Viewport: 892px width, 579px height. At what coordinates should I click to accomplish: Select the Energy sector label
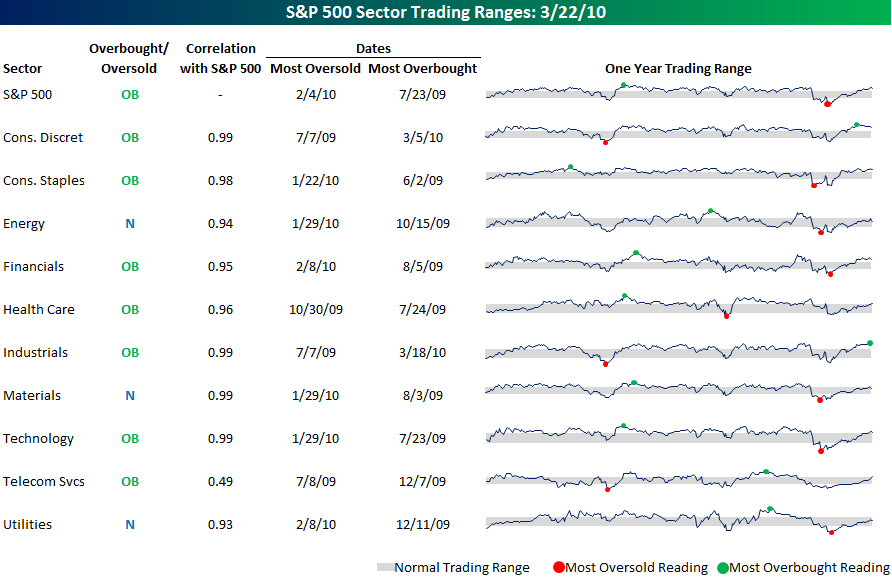coord(24,224)
